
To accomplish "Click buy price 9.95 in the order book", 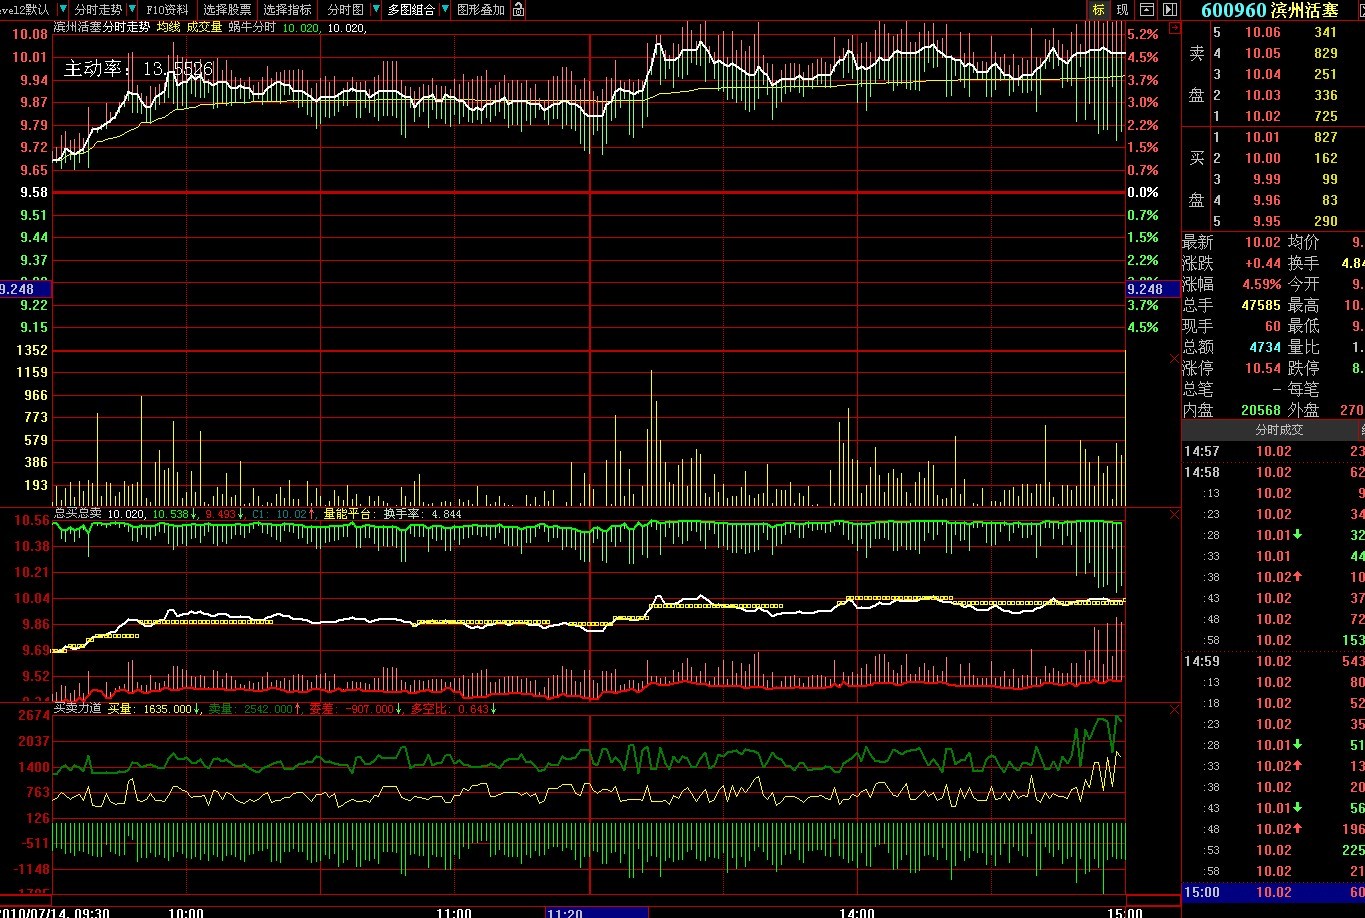I will click(1267, 221).
